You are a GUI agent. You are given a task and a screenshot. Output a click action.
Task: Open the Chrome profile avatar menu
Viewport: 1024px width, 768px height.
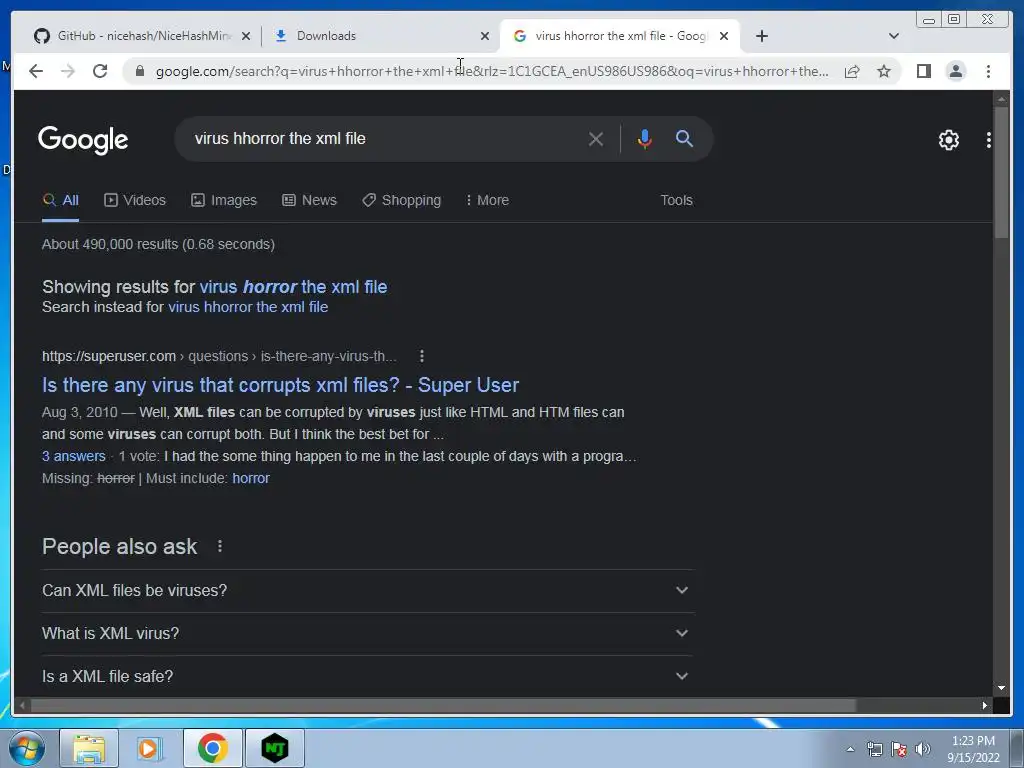[955, 71]
